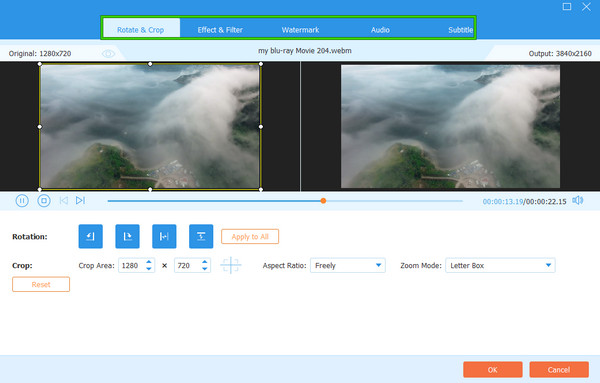This screenshot has width=600, height=383.
Task: Increase crop width value
Action: pos(149,262)
